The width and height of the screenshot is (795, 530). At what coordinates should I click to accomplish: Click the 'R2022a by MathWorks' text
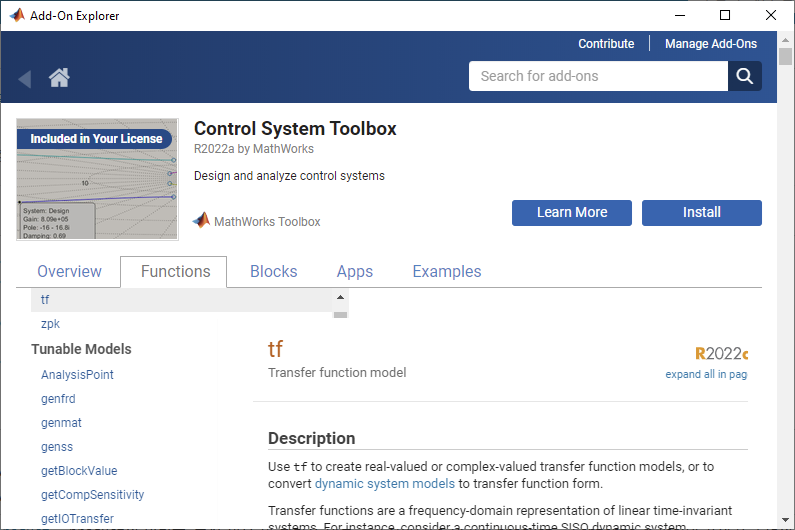(254, 149)
